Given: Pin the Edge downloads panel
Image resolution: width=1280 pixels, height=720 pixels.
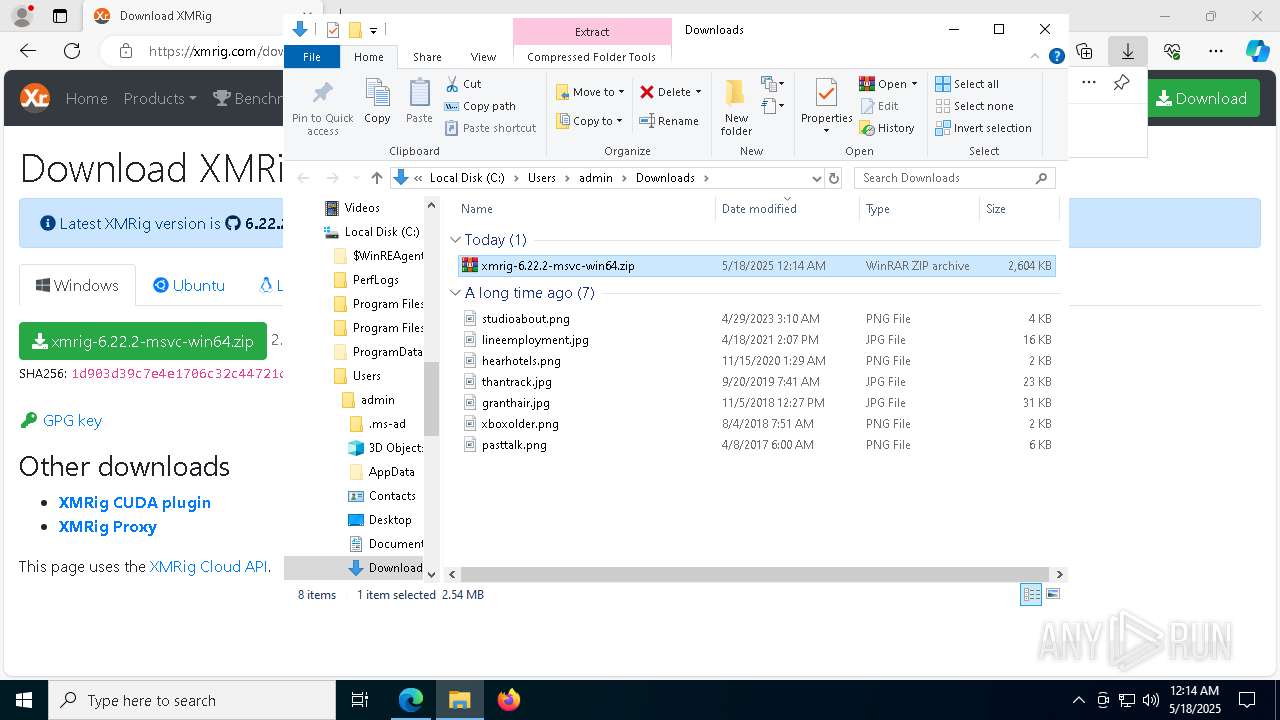Looking at the screenshot, I should pyautogui.click(x=1121, y=83).
